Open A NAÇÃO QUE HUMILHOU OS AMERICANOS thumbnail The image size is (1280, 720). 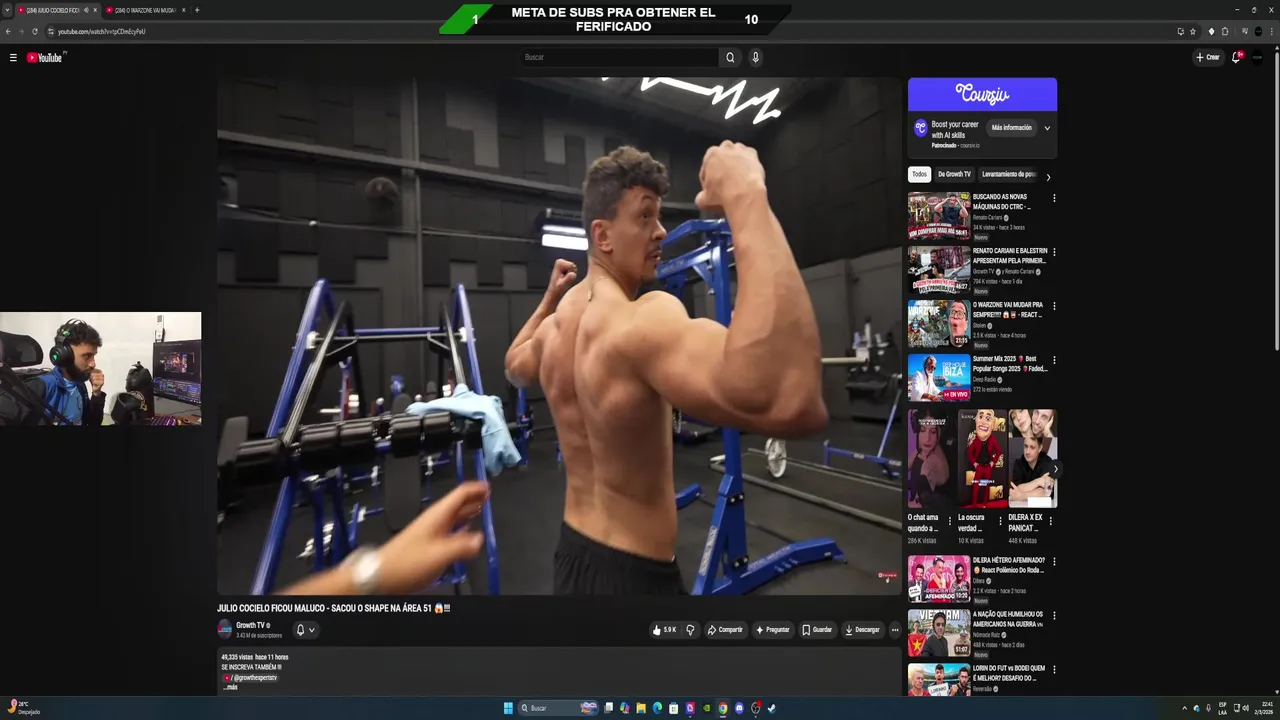pyautogui.click(x=939, y=634)
